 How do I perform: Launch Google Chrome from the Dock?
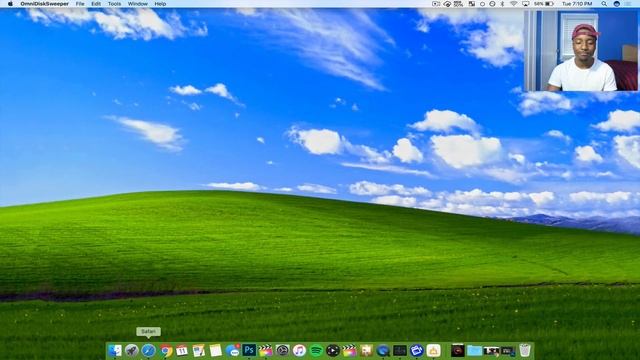click(165, 350)
